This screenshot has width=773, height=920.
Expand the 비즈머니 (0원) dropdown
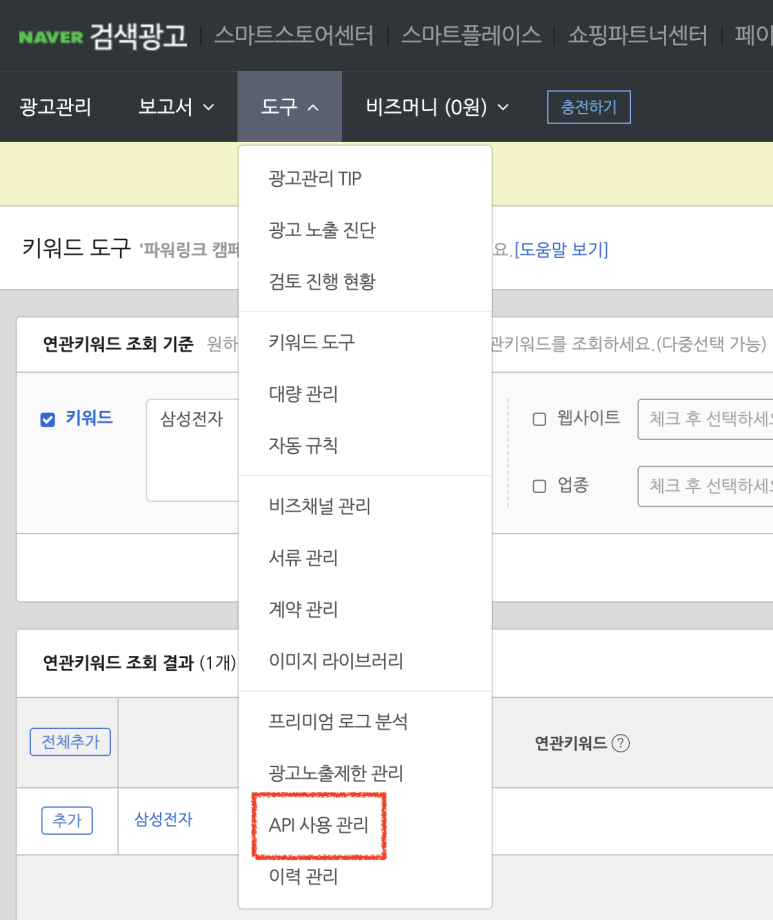pyautogui.click(x=437, y=107)
